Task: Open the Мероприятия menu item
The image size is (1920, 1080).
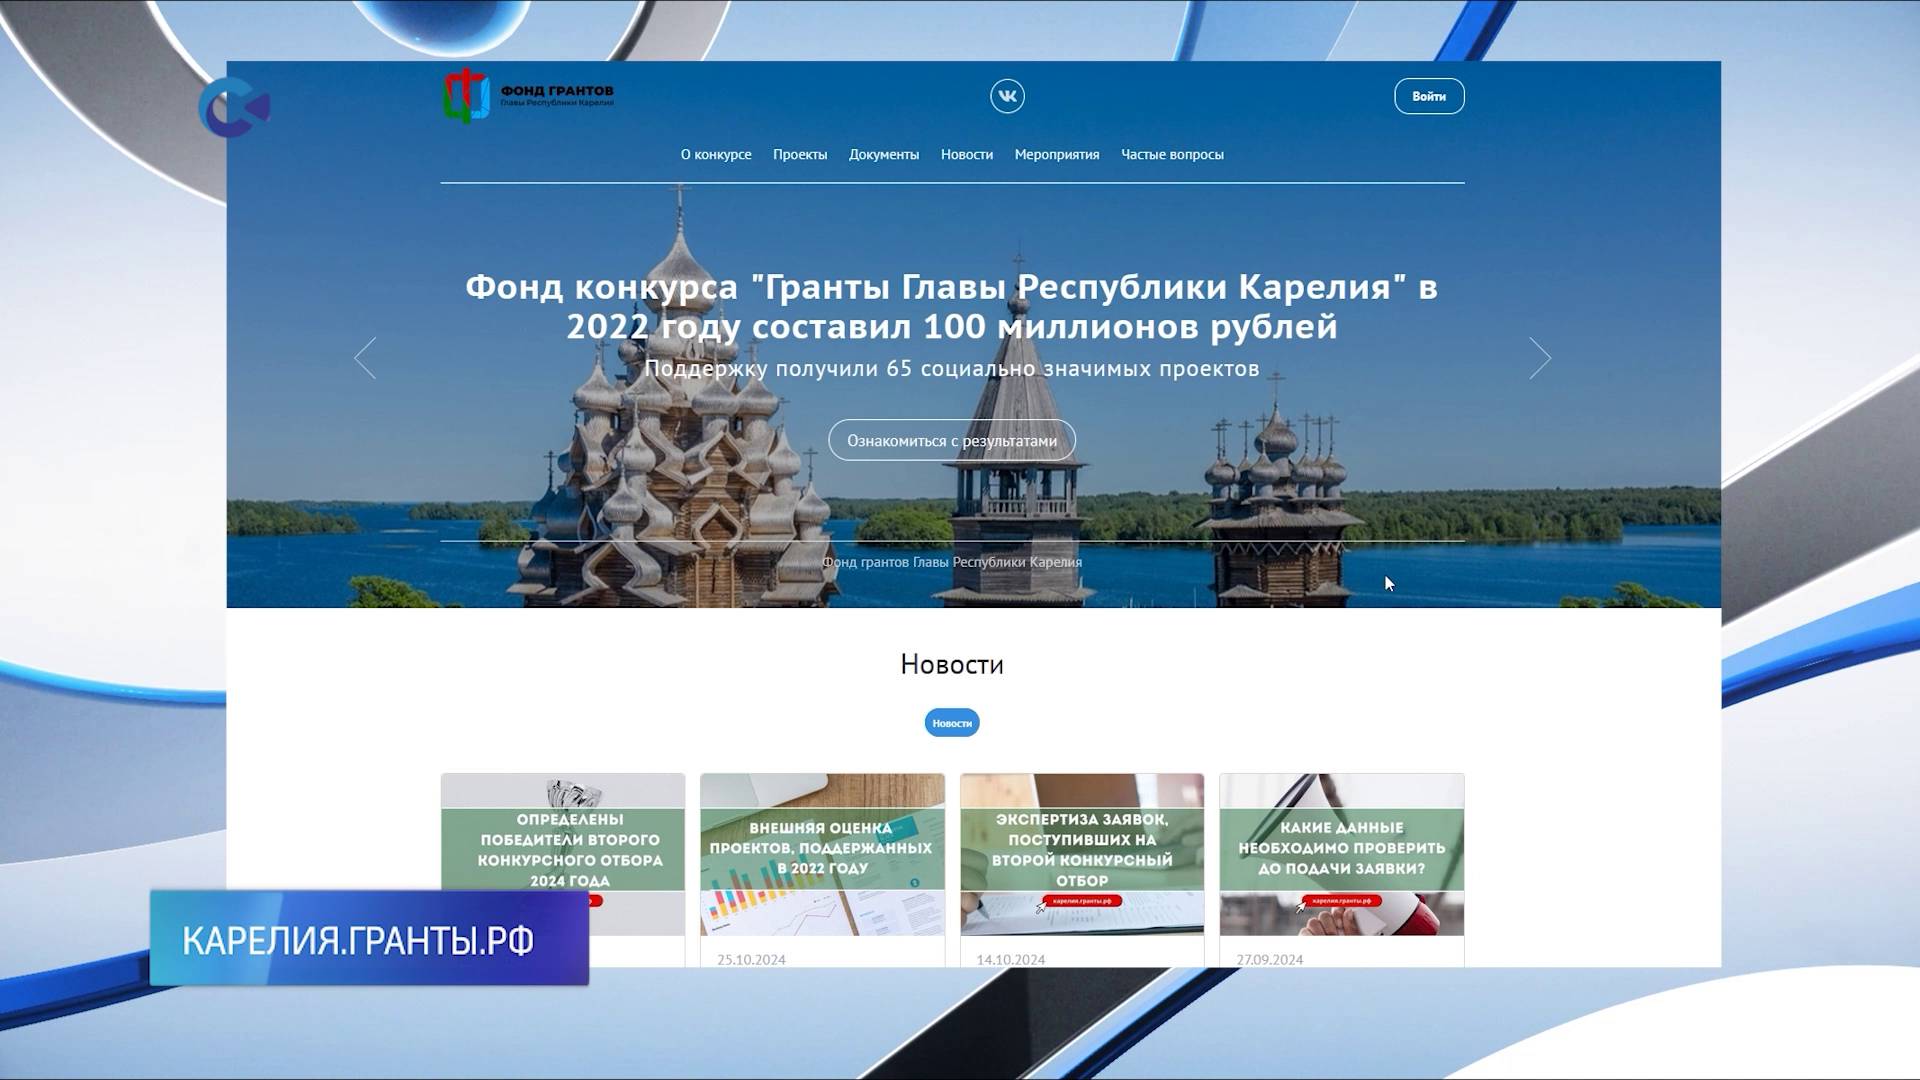Action: pyautogui.click(x=1057, y=154)
